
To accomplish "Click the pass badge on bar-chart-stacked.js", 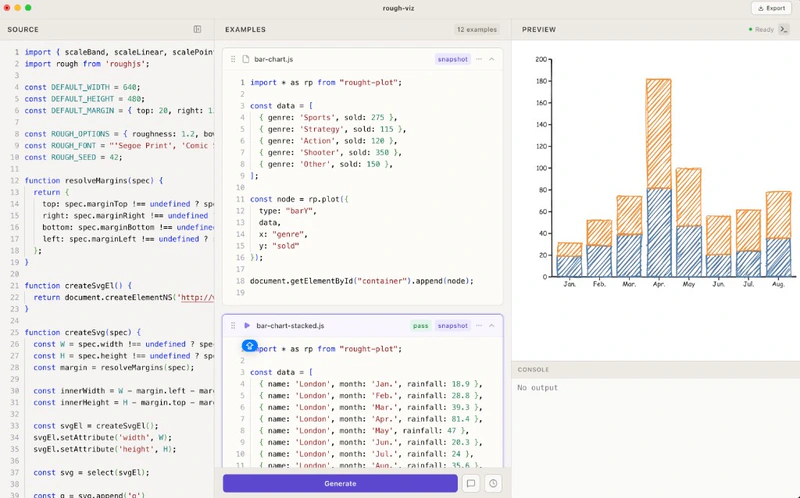I will [420, 326].
